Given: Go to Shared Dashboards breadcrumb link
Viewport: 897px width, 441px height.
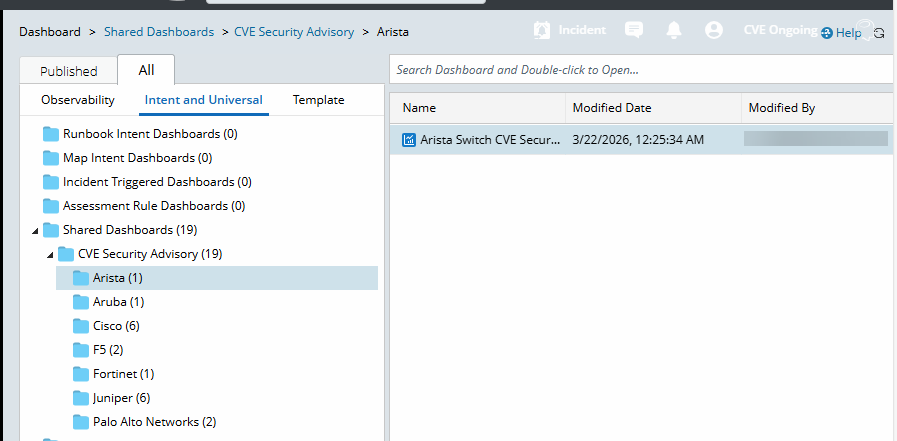Looking at the screenshot, I should pyautogui.click(x=159, y=32).
